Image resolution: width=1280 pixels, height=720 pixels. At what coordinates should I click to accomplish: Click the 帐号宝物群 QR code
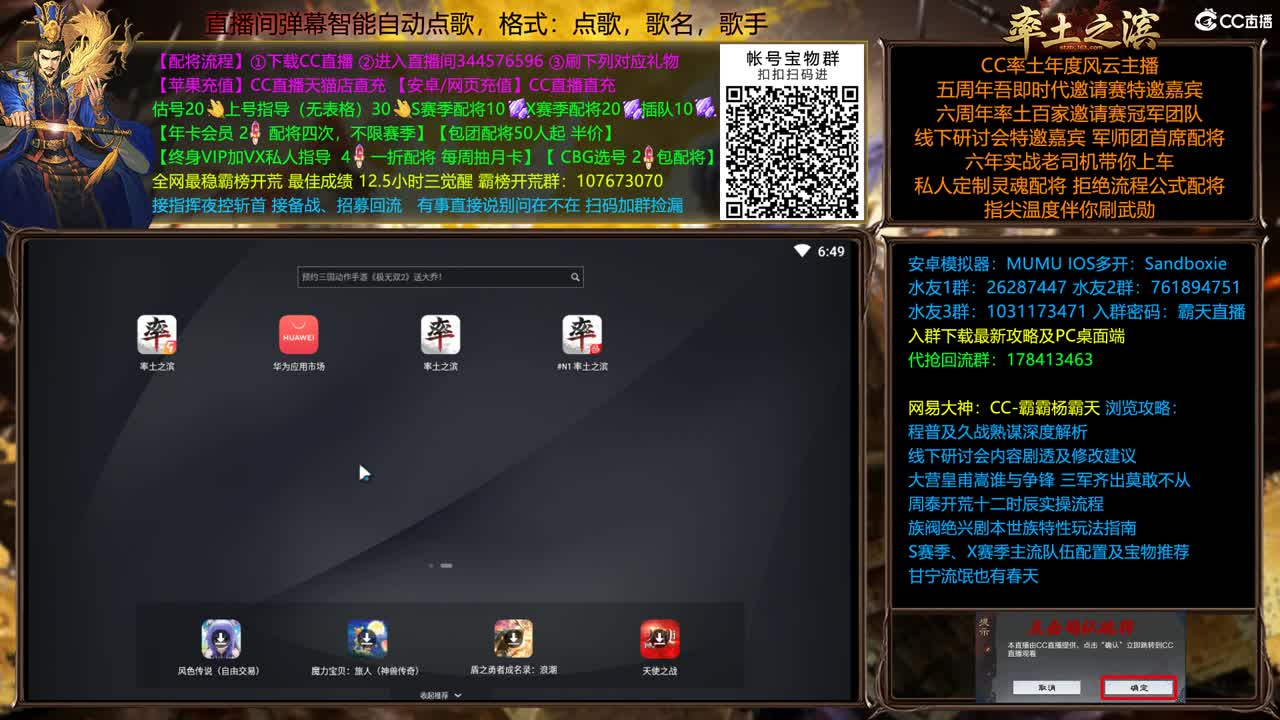click(792, 152)
